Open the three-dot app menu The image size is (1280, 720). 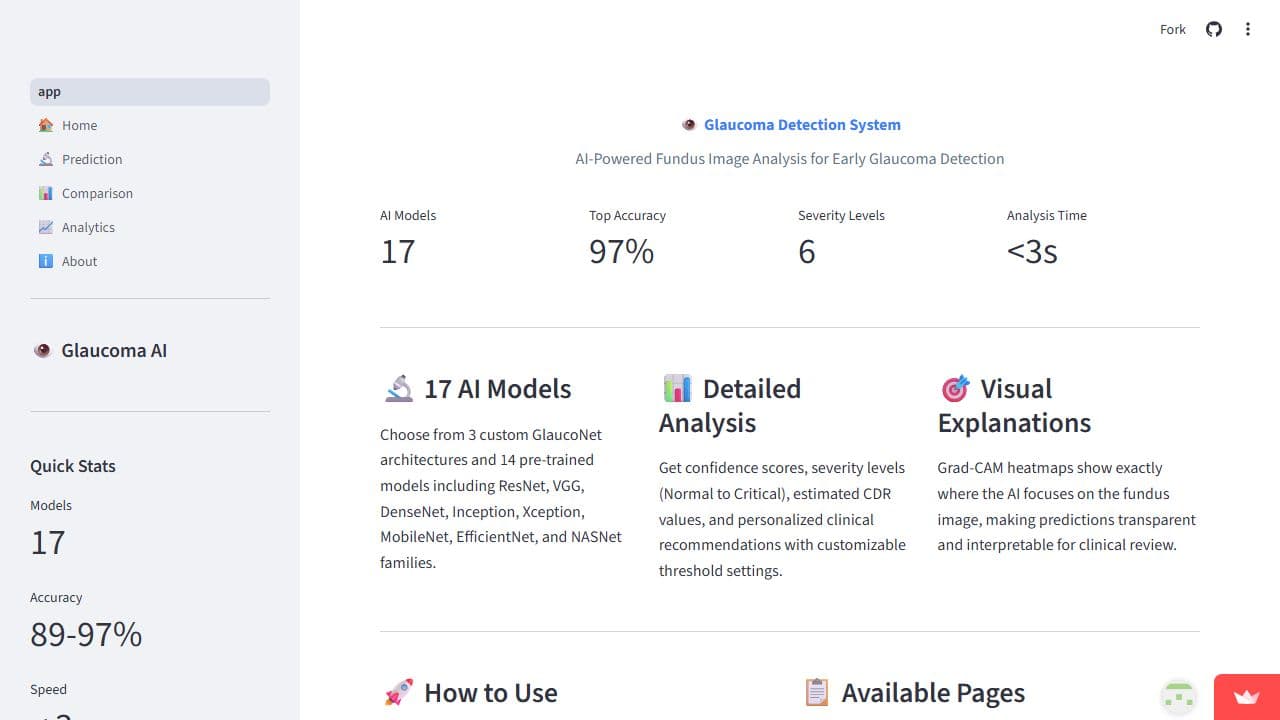point(1247,29)
